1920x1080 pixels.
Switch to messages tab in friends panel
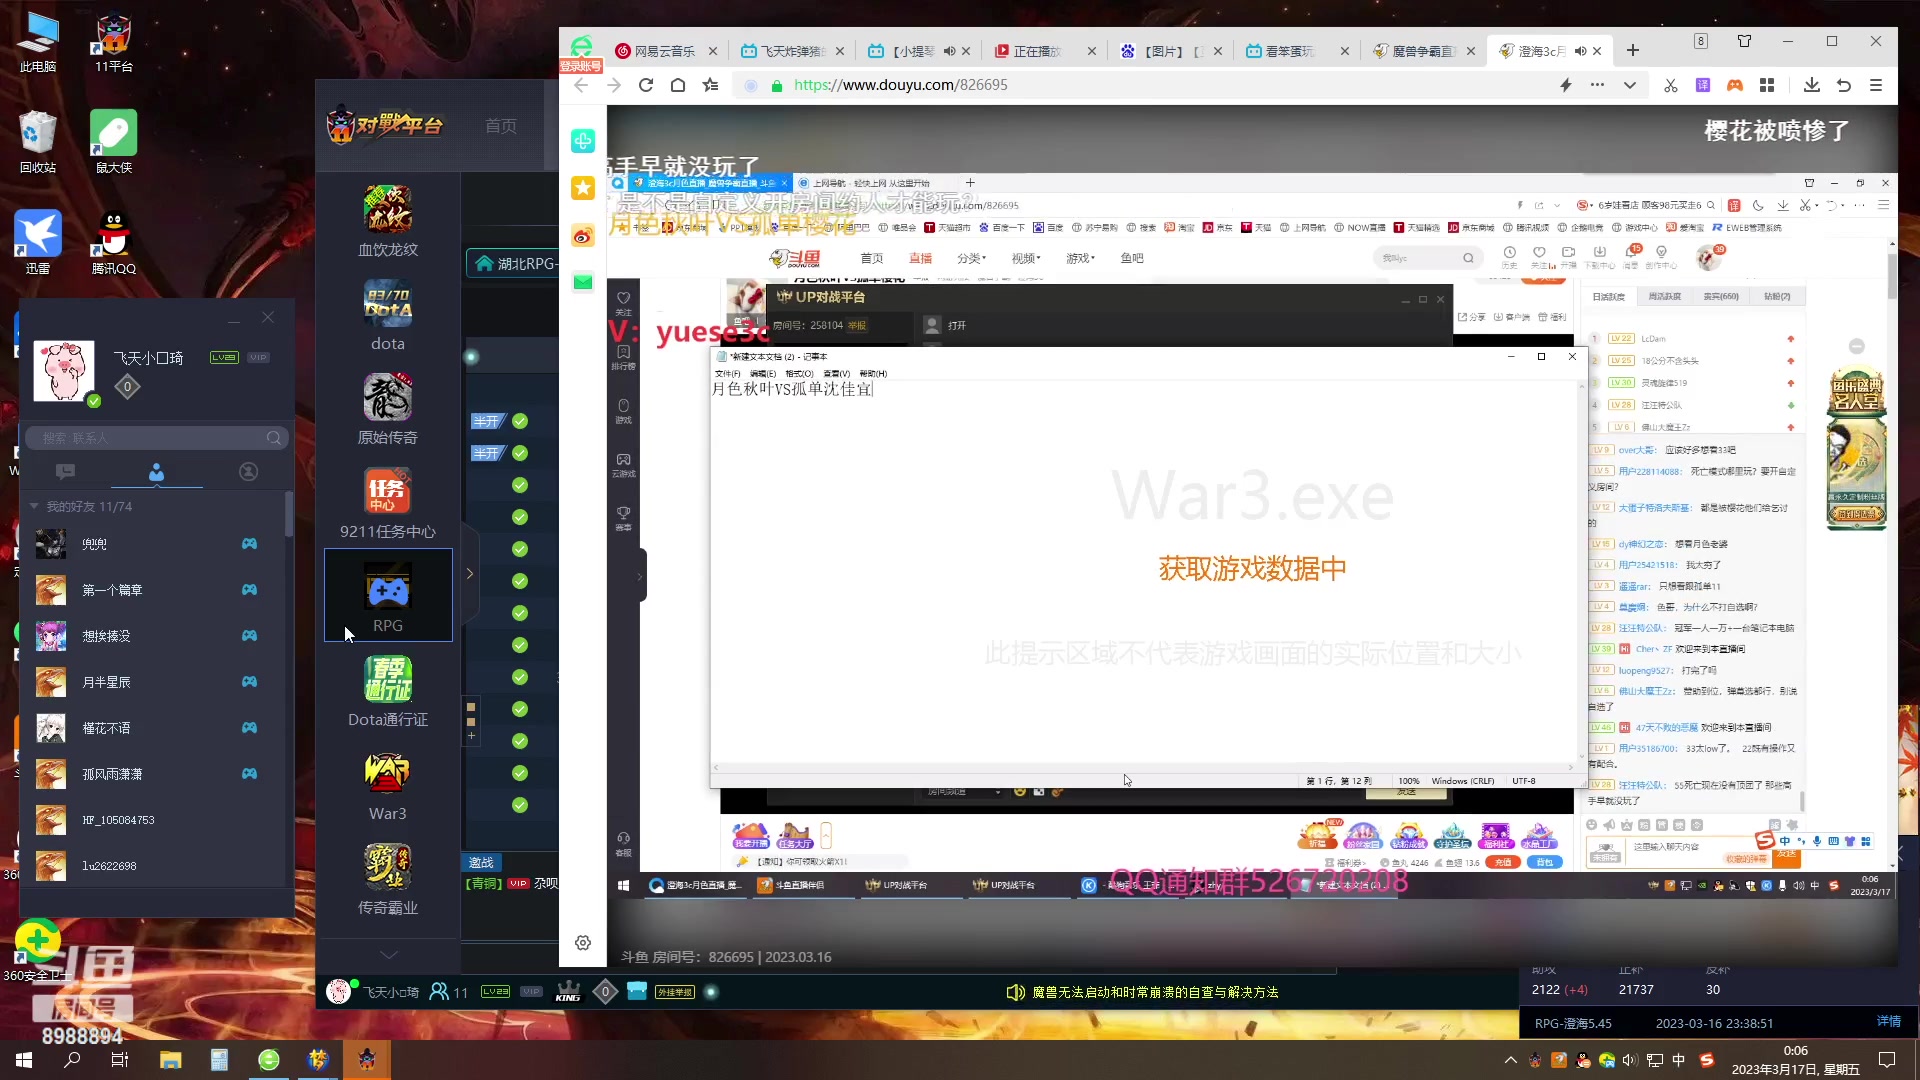[65, 472]
